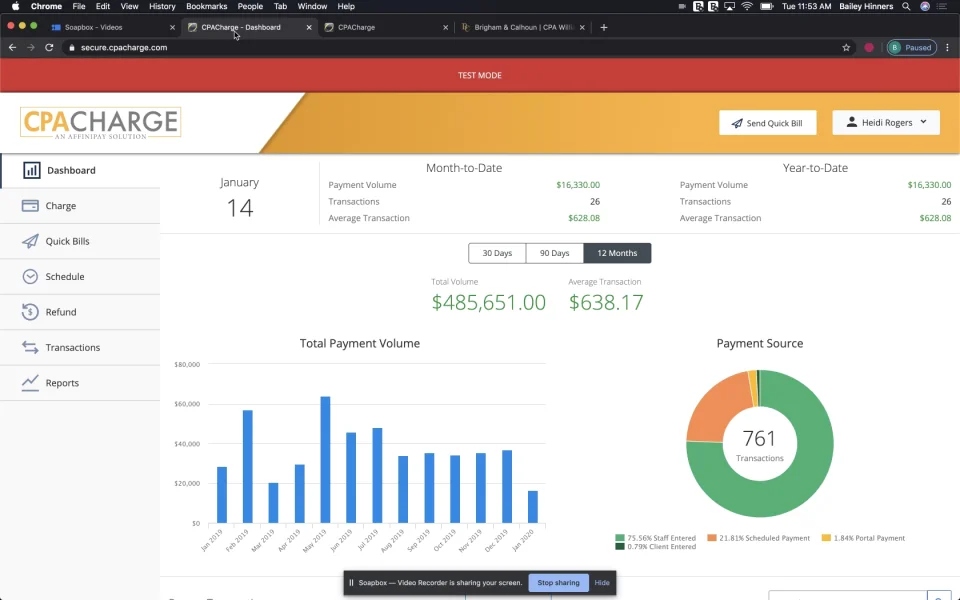
Task: Click the battery status icon
Action: 767,6
